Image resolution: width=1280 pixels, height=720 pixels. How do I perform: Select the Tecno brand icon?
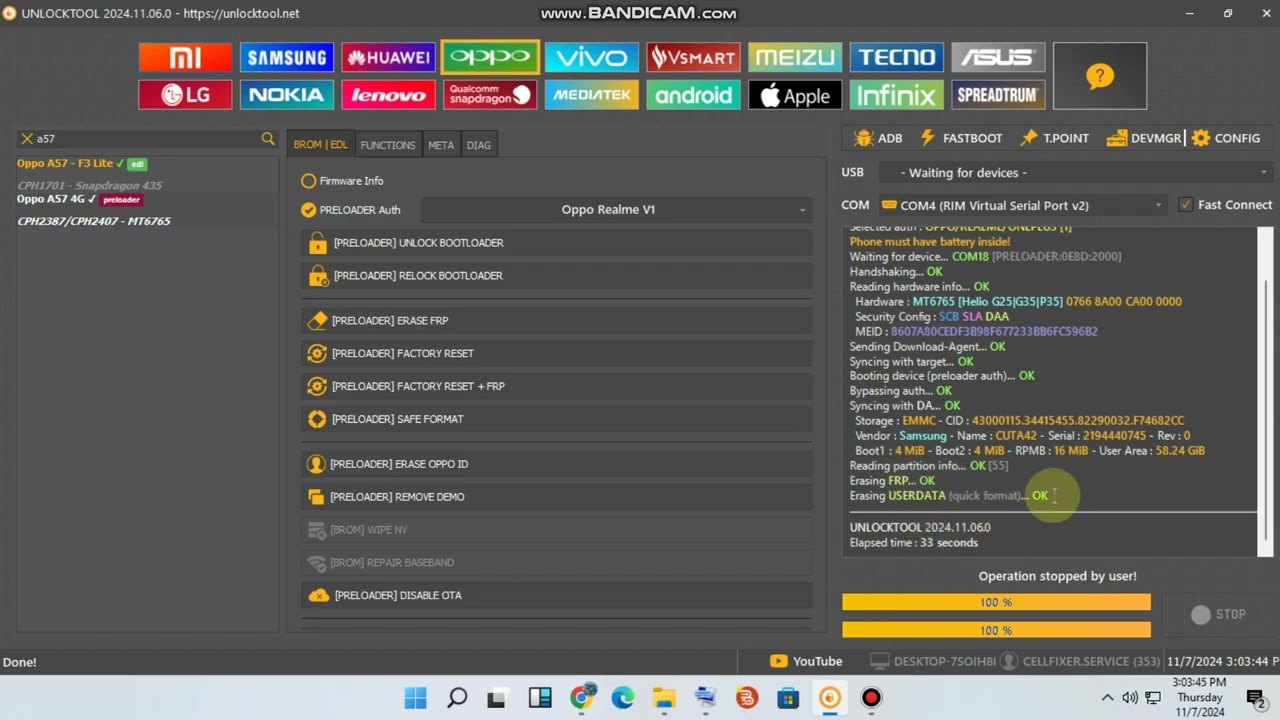(897, 57)
